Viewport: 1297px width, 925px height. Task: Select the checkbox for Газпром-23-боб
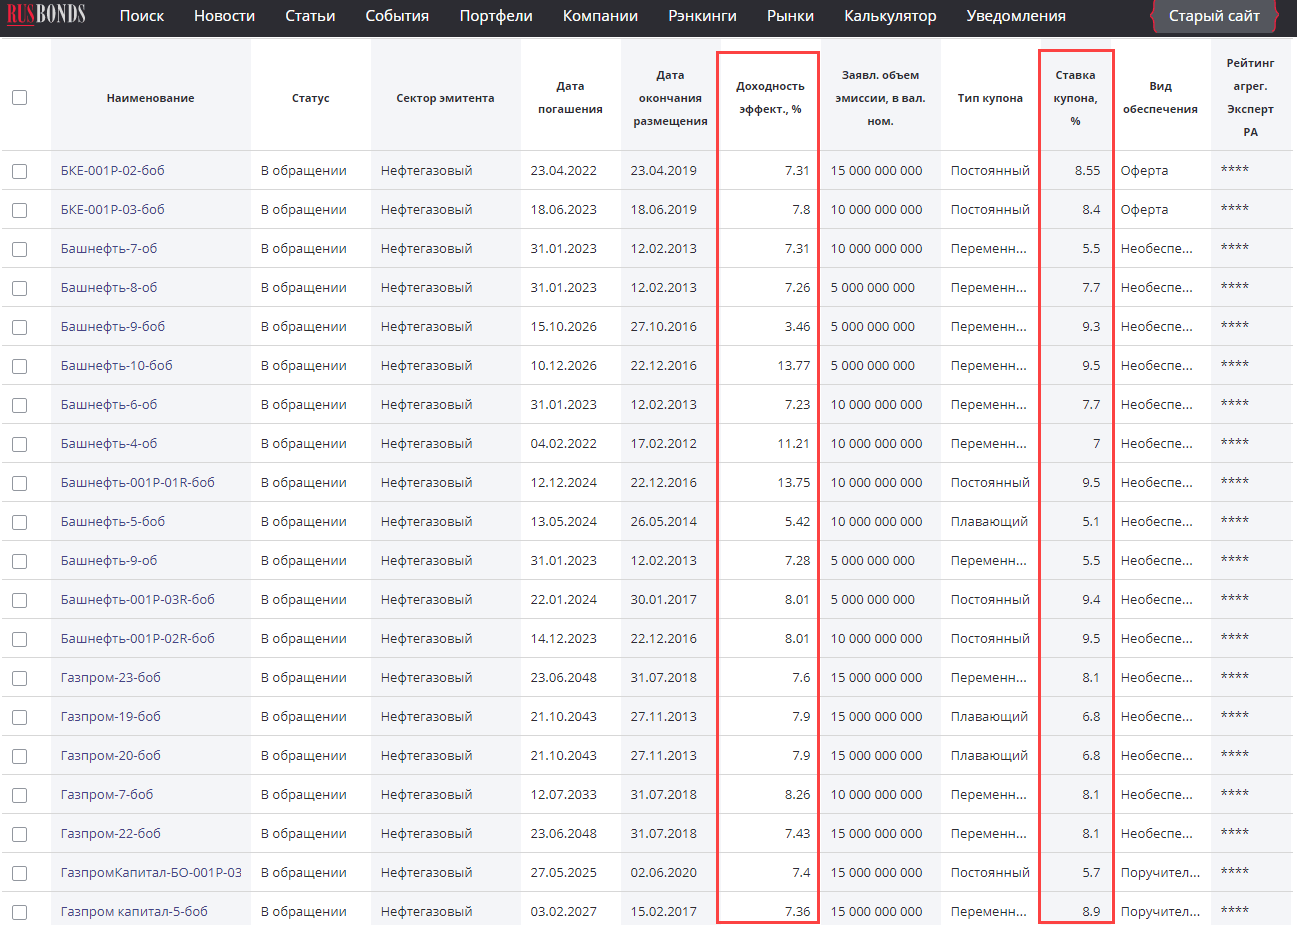(20, 678)
